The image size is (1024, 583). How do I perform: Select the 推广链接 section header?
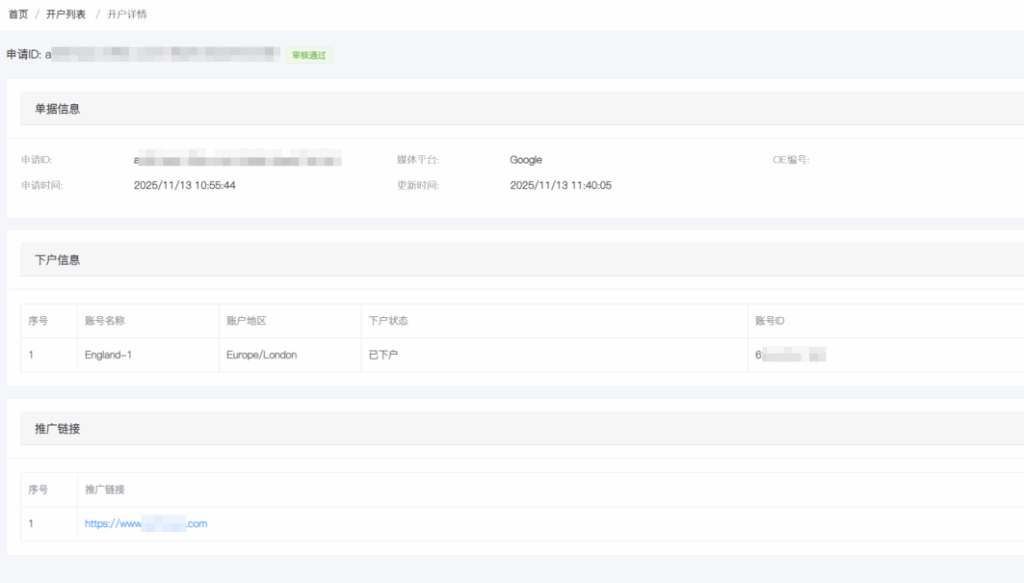pyautogui.click(x=58, y=428)
